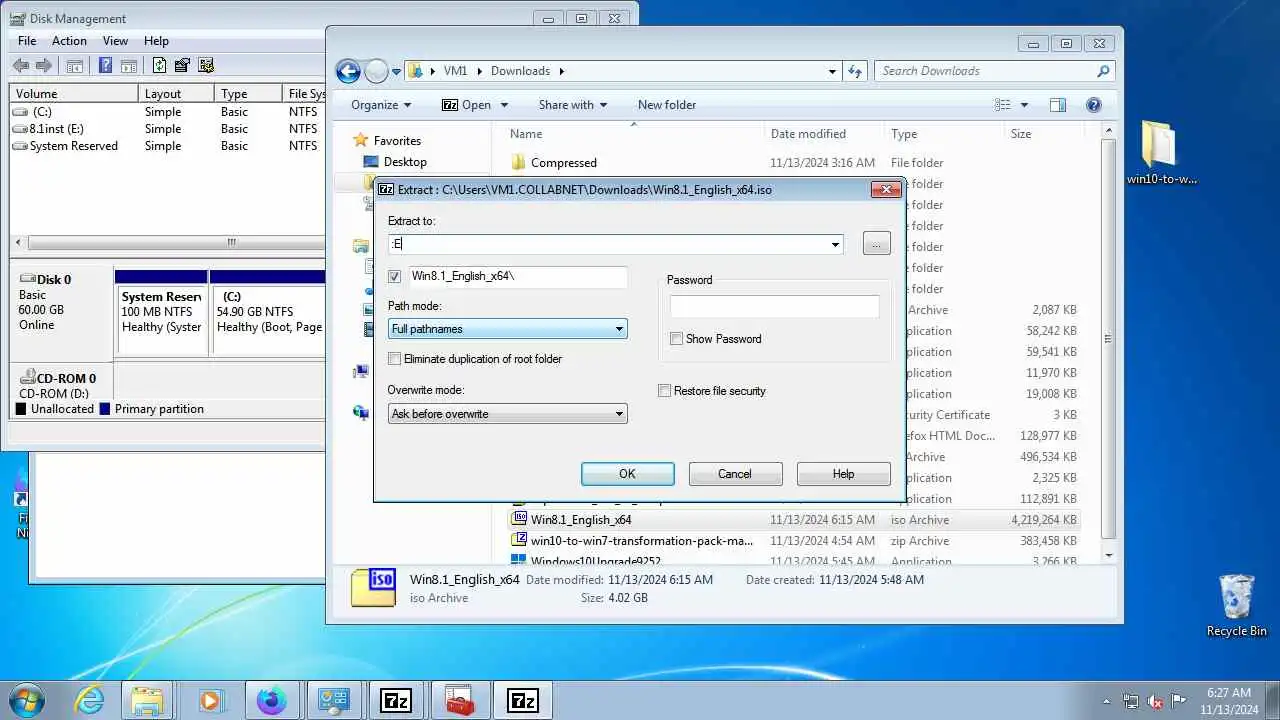Click the Back arrow in Disk Management toolbar

tap(20, 66)
